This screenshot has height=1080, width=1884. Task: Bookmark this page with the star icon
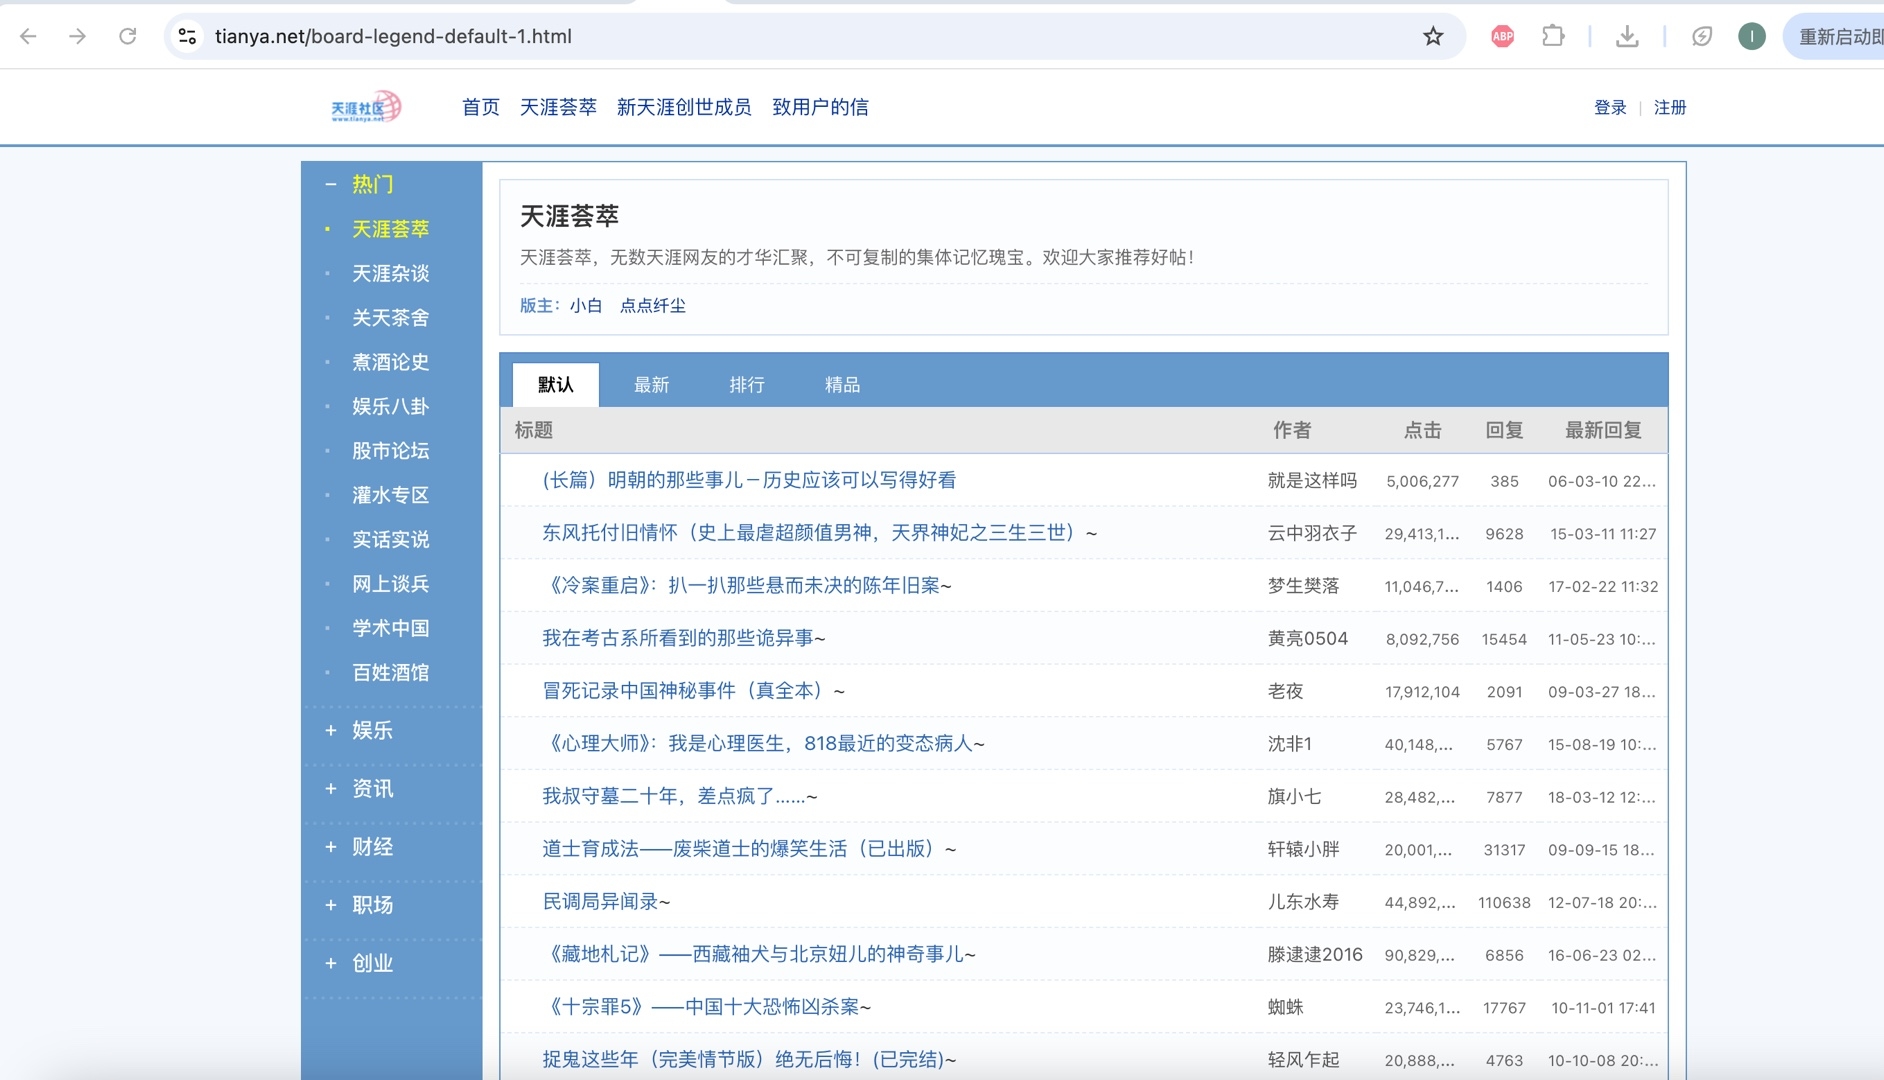point(1433,36)
